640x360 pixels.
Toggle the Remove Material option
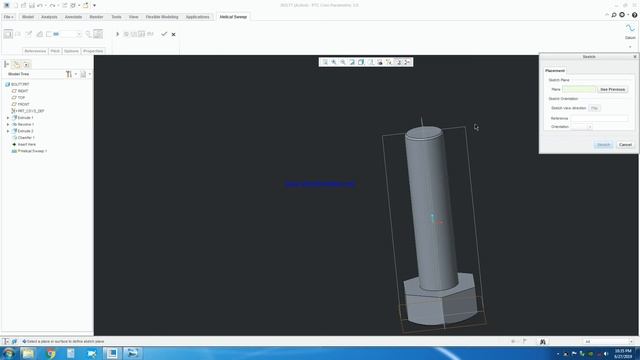pyautogui.click(x=40, y=34)
